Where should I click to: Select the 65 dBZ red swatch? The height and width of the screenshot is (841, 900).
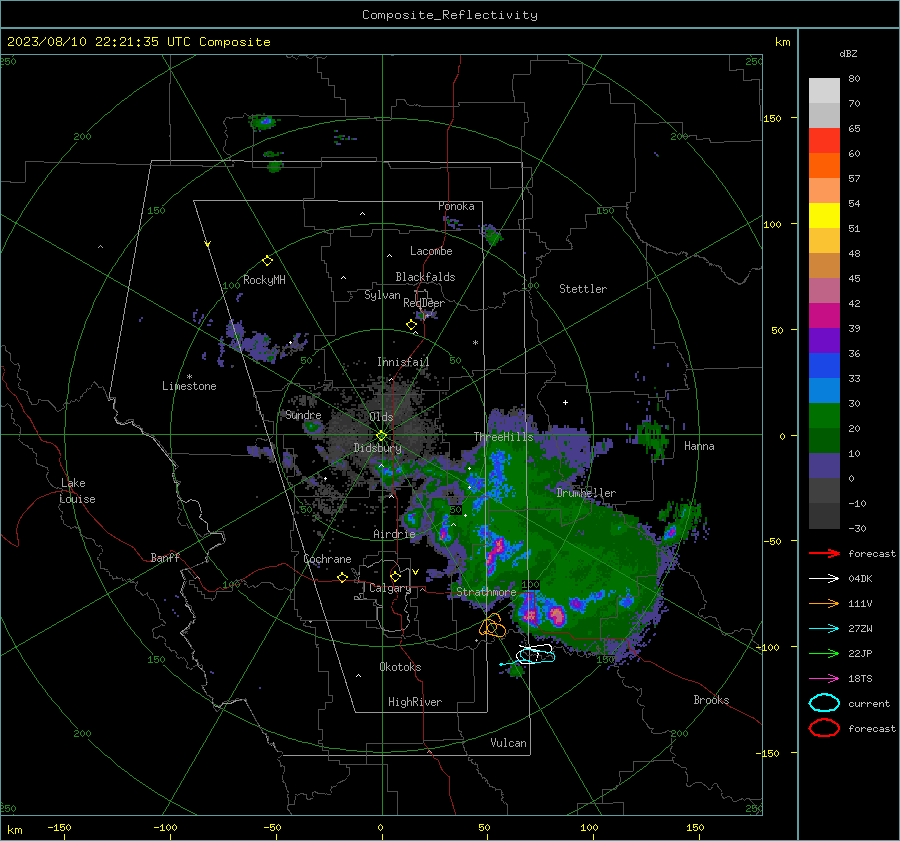(824, 140)
